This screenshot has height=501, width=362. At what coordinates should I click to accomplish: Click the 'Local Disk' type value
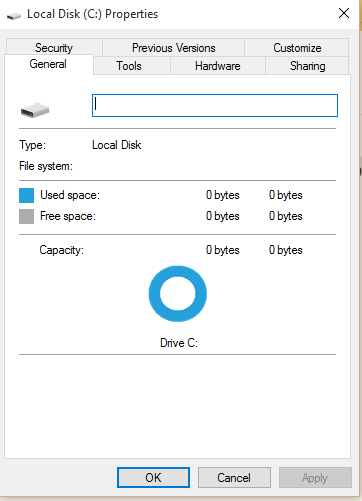117,145
